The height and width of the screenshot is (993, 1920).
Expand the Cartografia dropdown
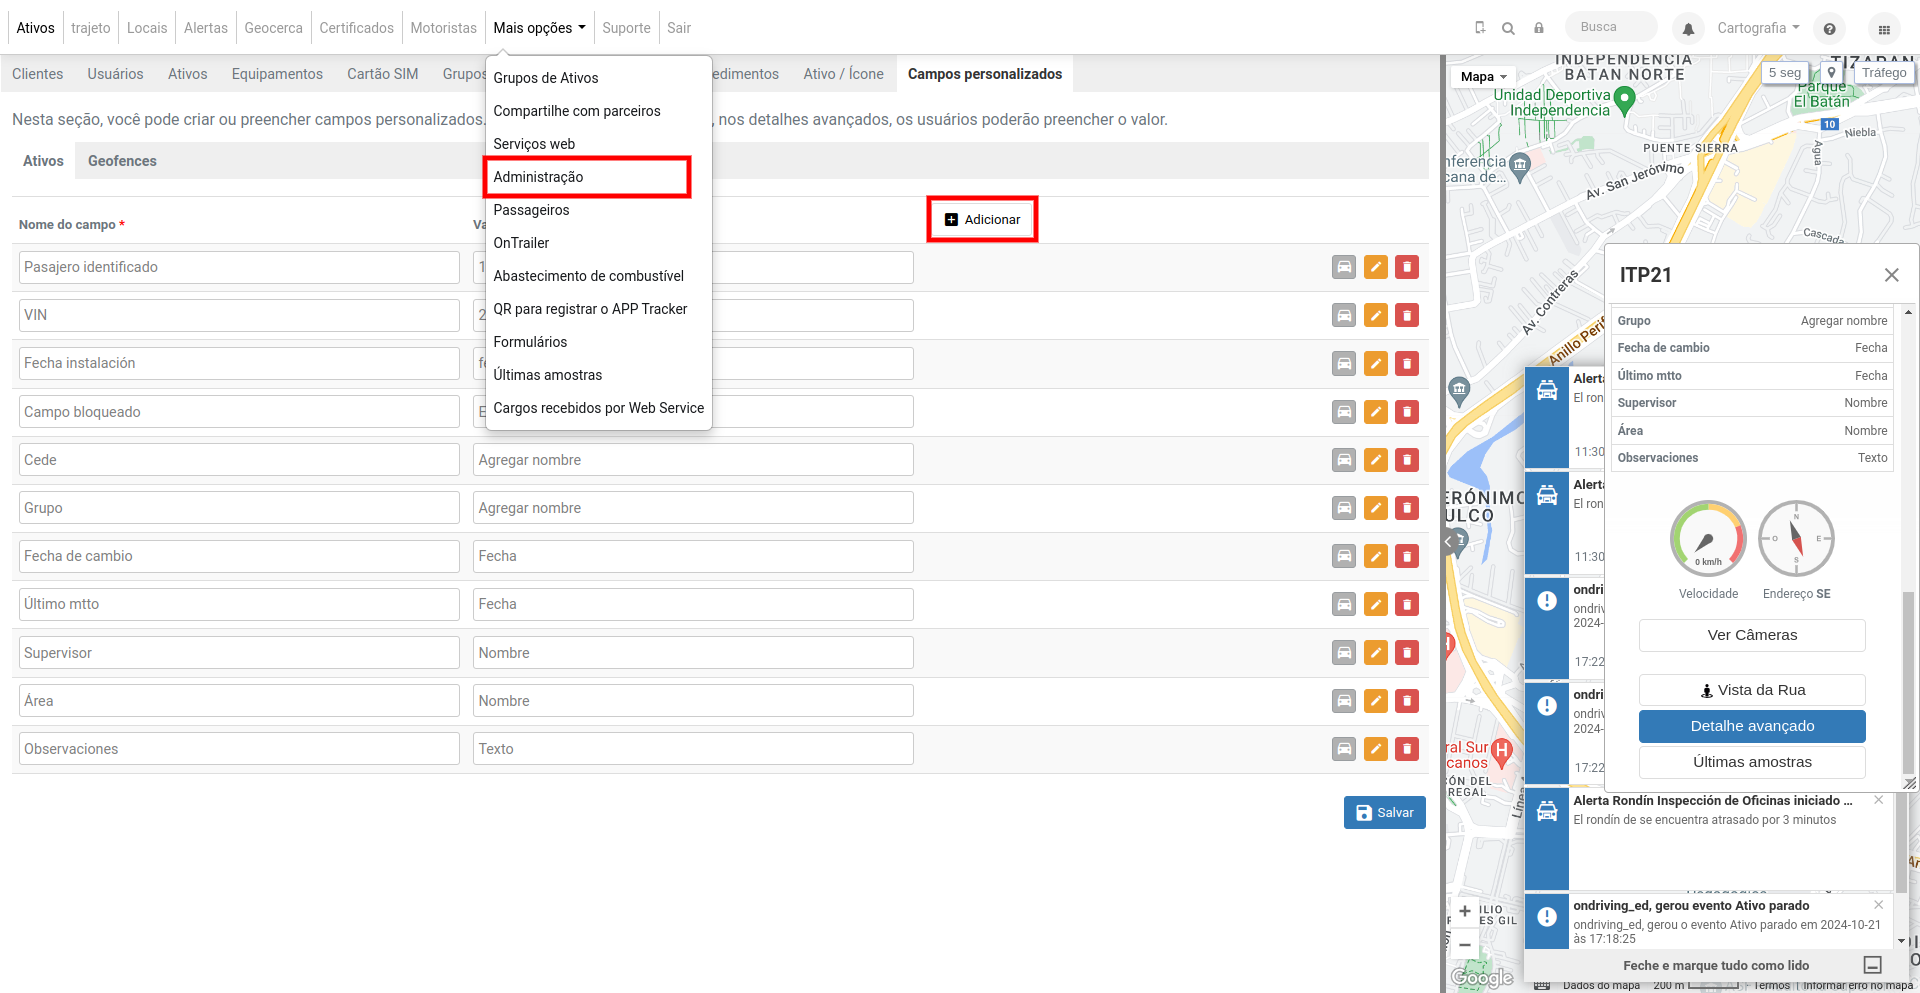point(1758,28)
